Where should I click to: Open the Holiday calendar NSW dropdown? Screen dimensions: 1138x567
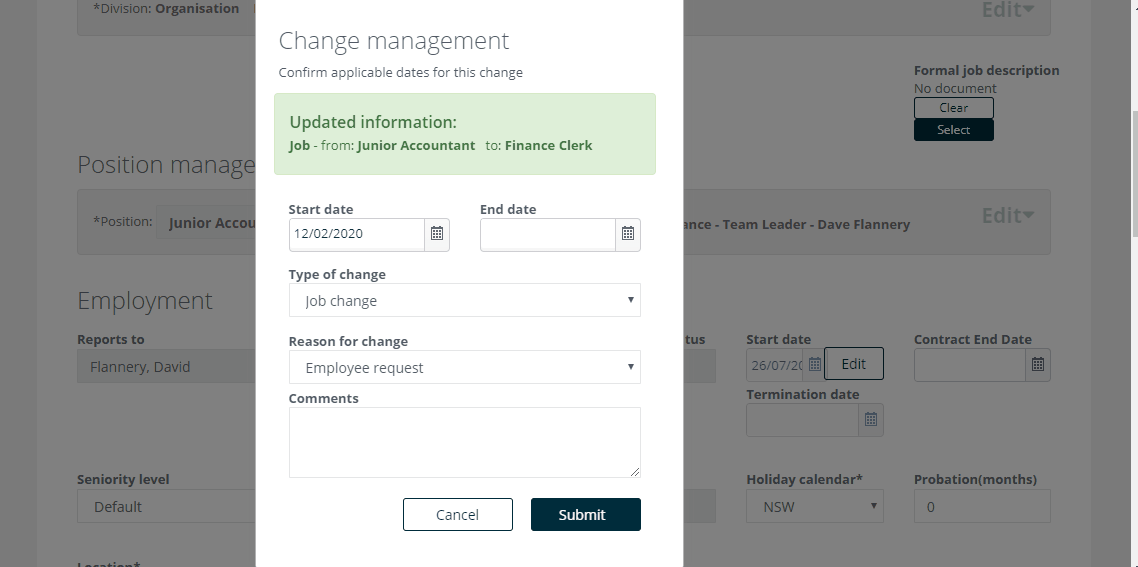[814, 506]
